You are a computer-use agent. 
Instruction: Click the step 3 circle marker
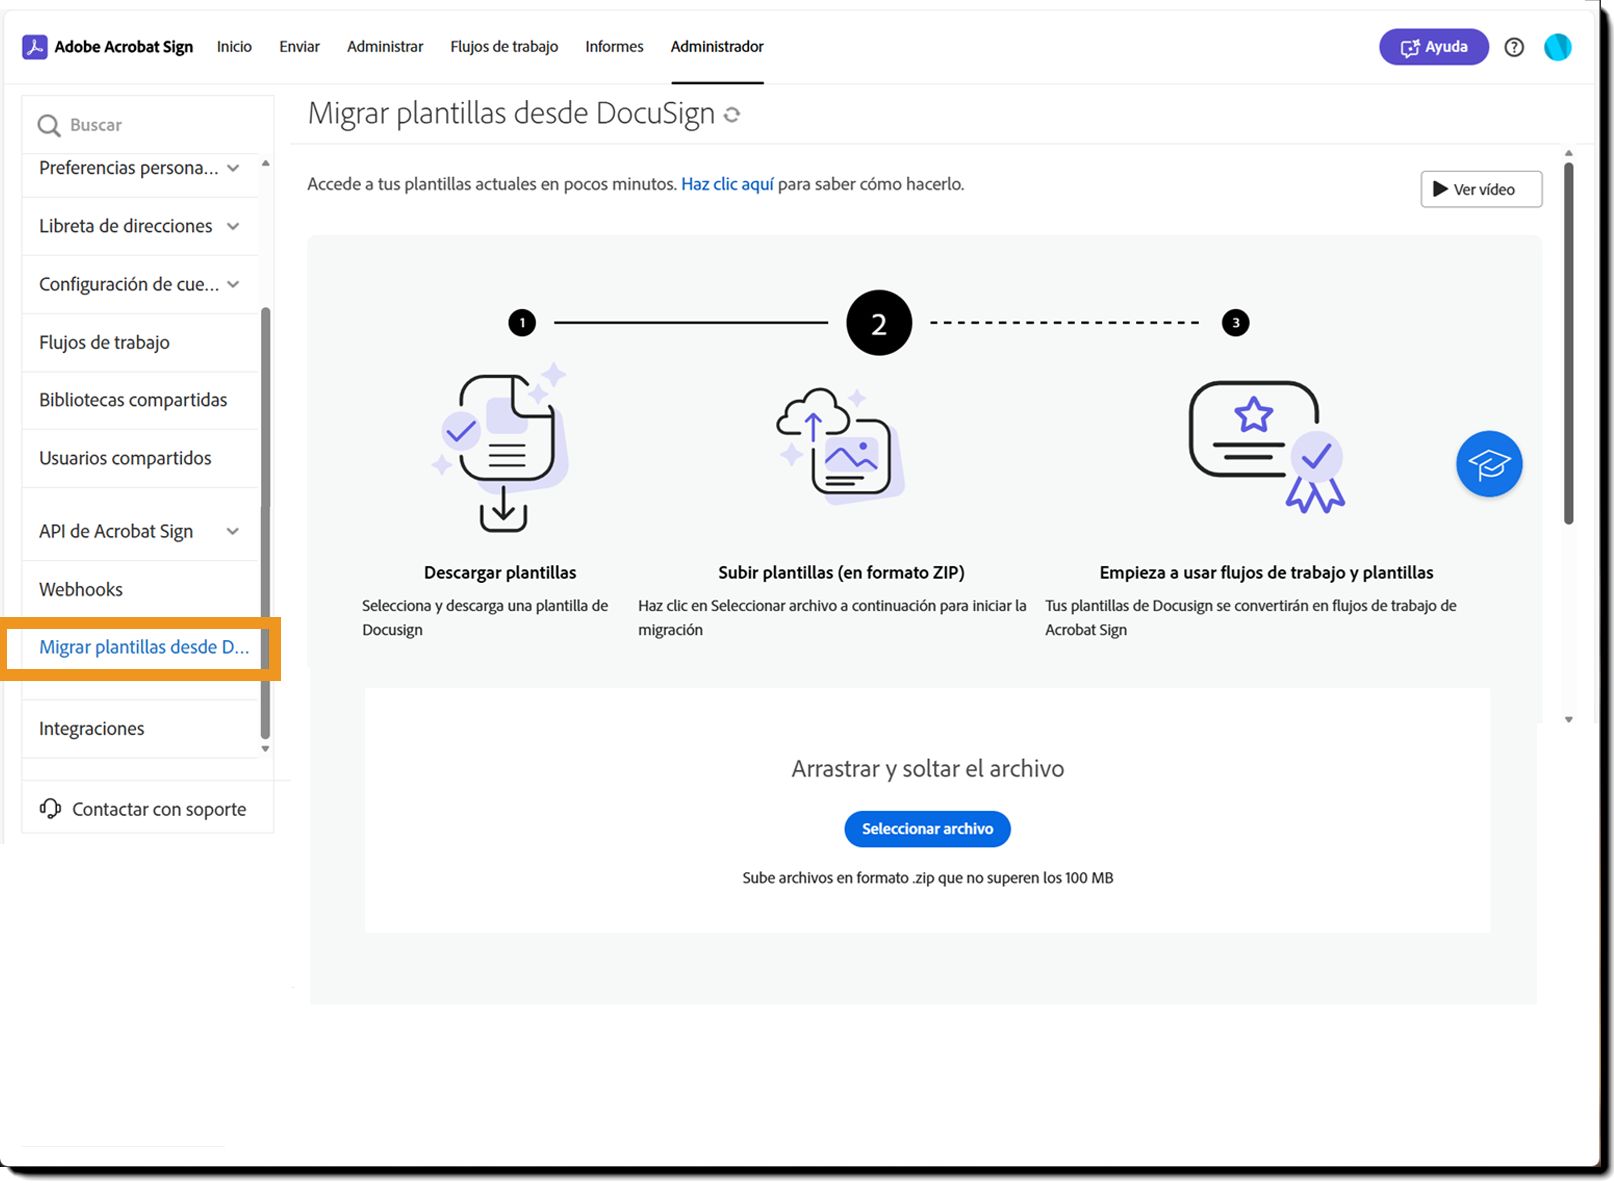pyautogui.click(x=1235, y=323)
